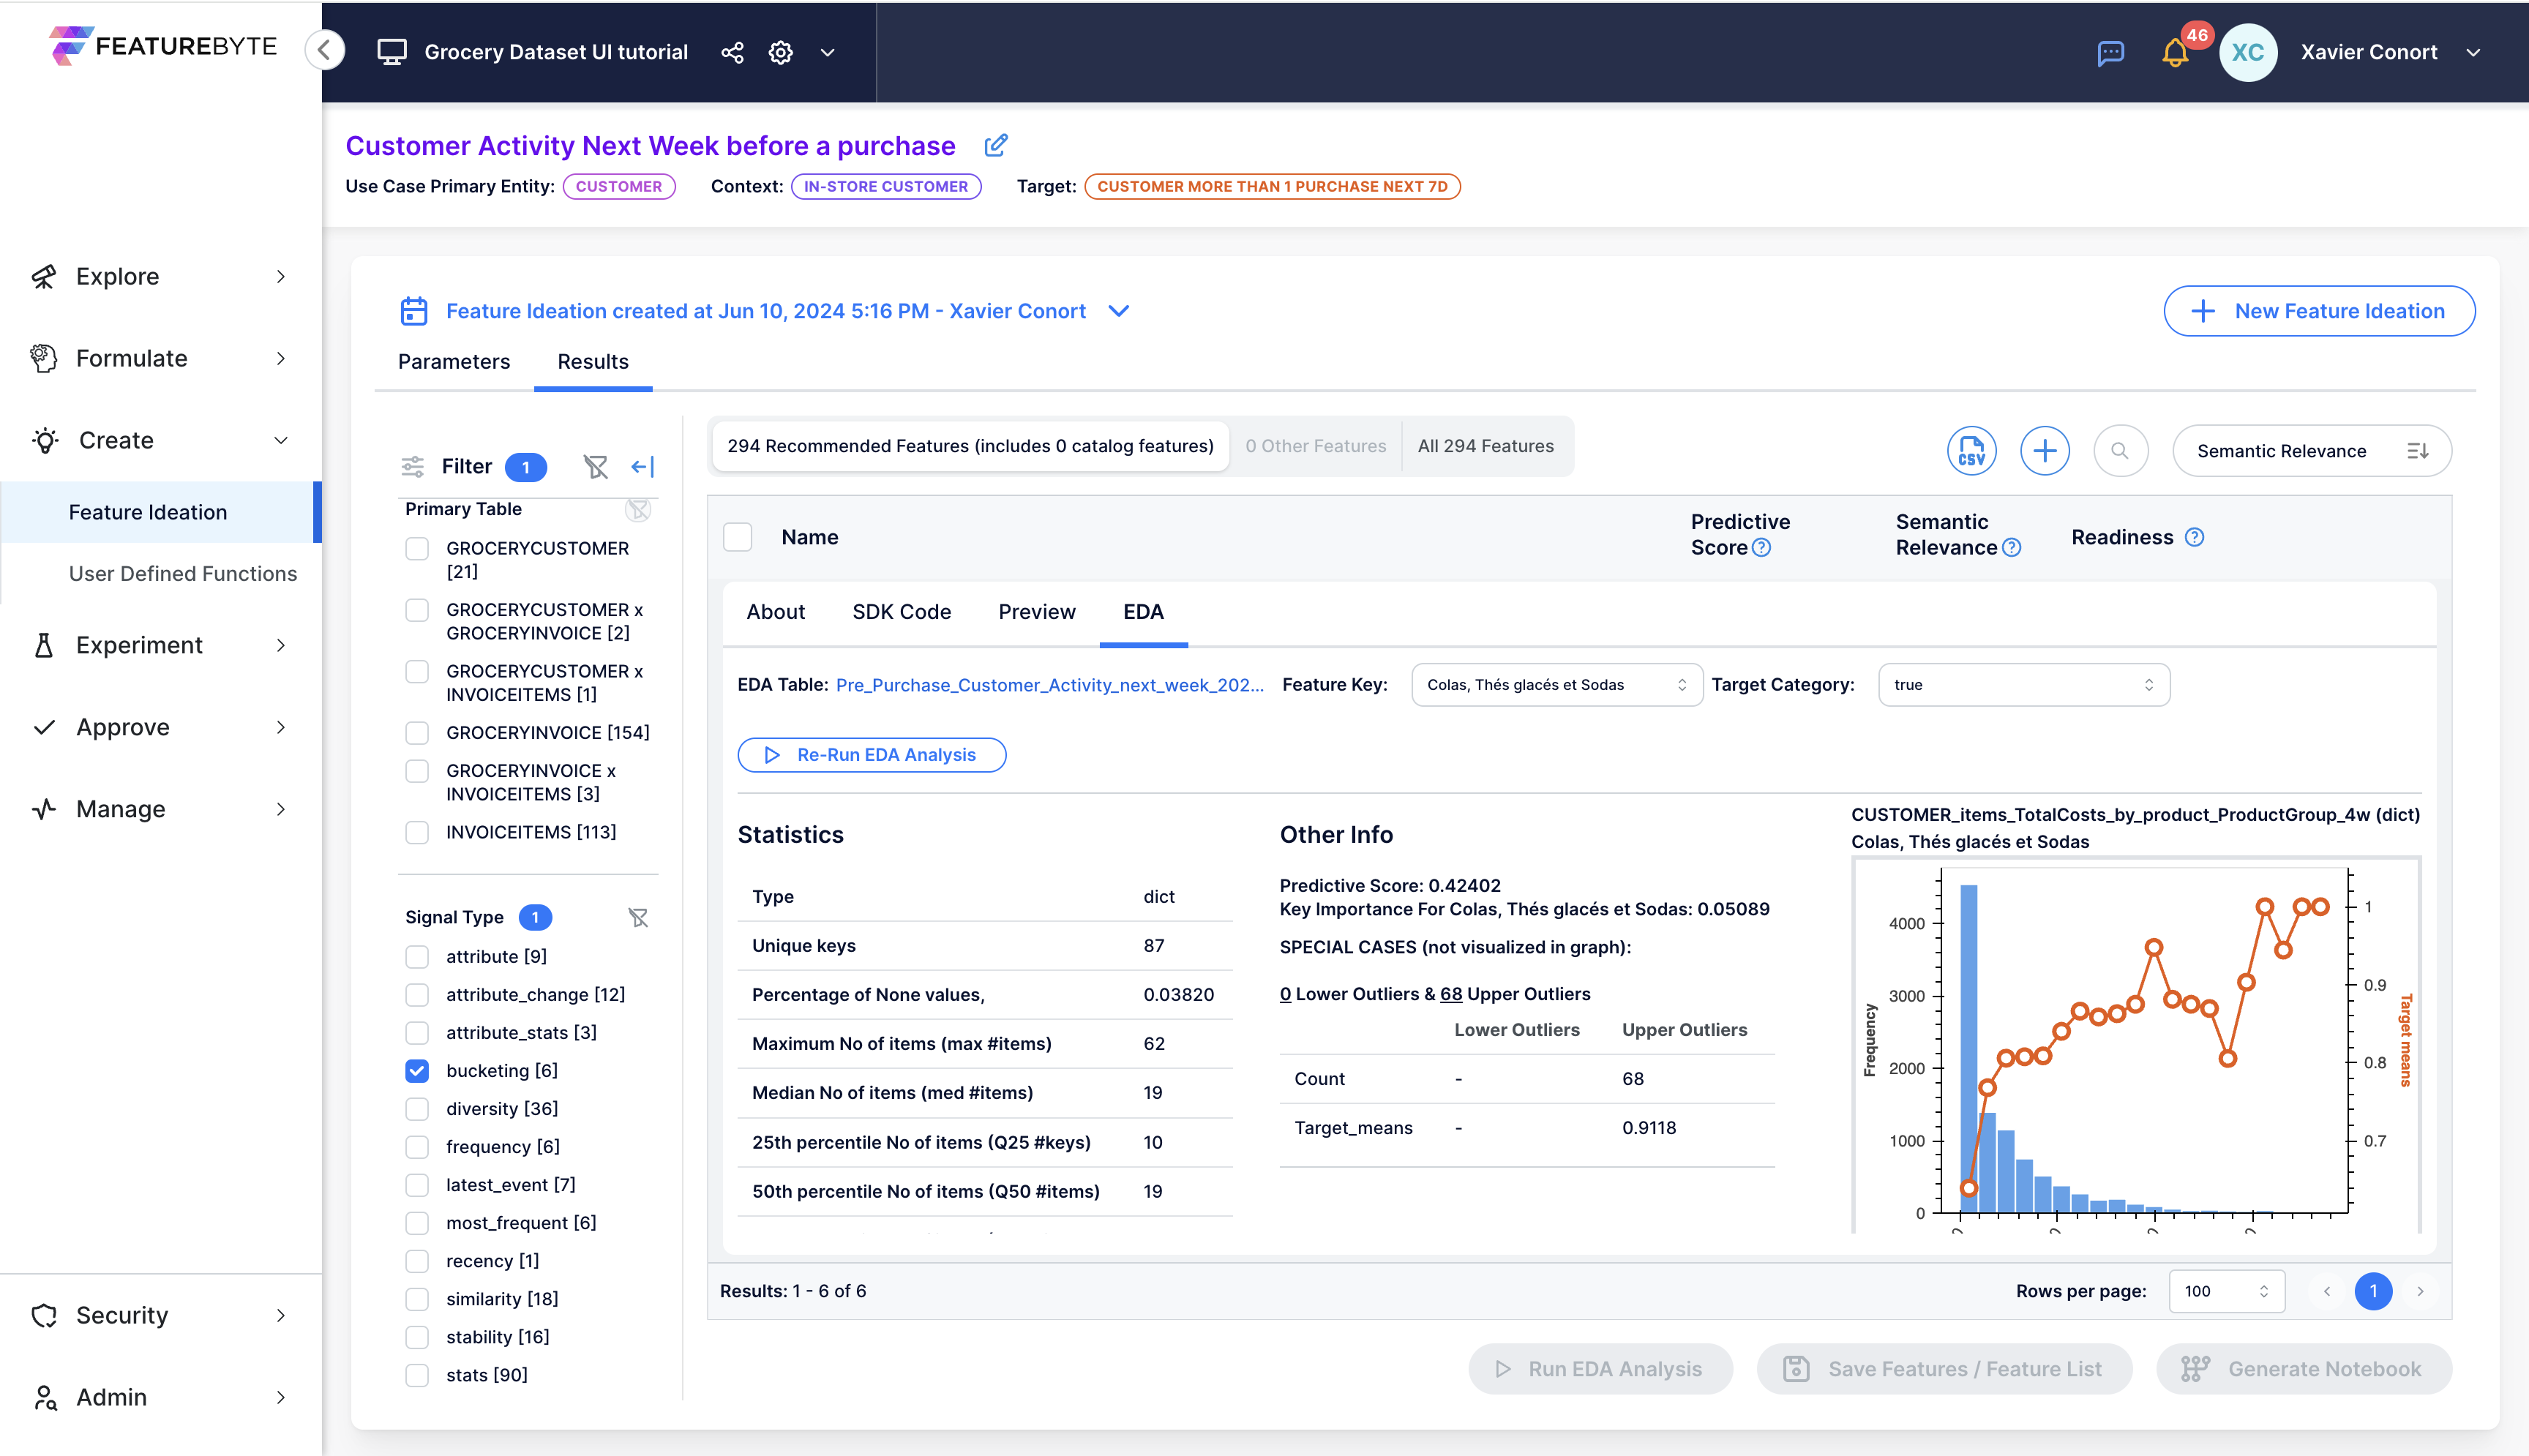Edit use case name pencil icon
The height and width of the screenshot is (1456, 2529).
point(995,145)
